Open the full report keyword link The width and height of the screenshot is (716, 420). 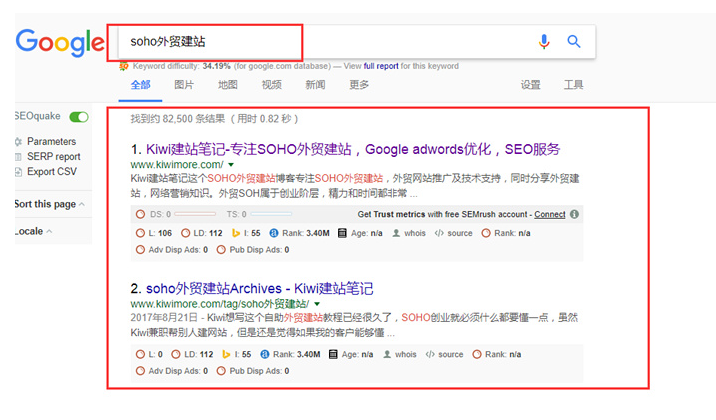(381, 66)
